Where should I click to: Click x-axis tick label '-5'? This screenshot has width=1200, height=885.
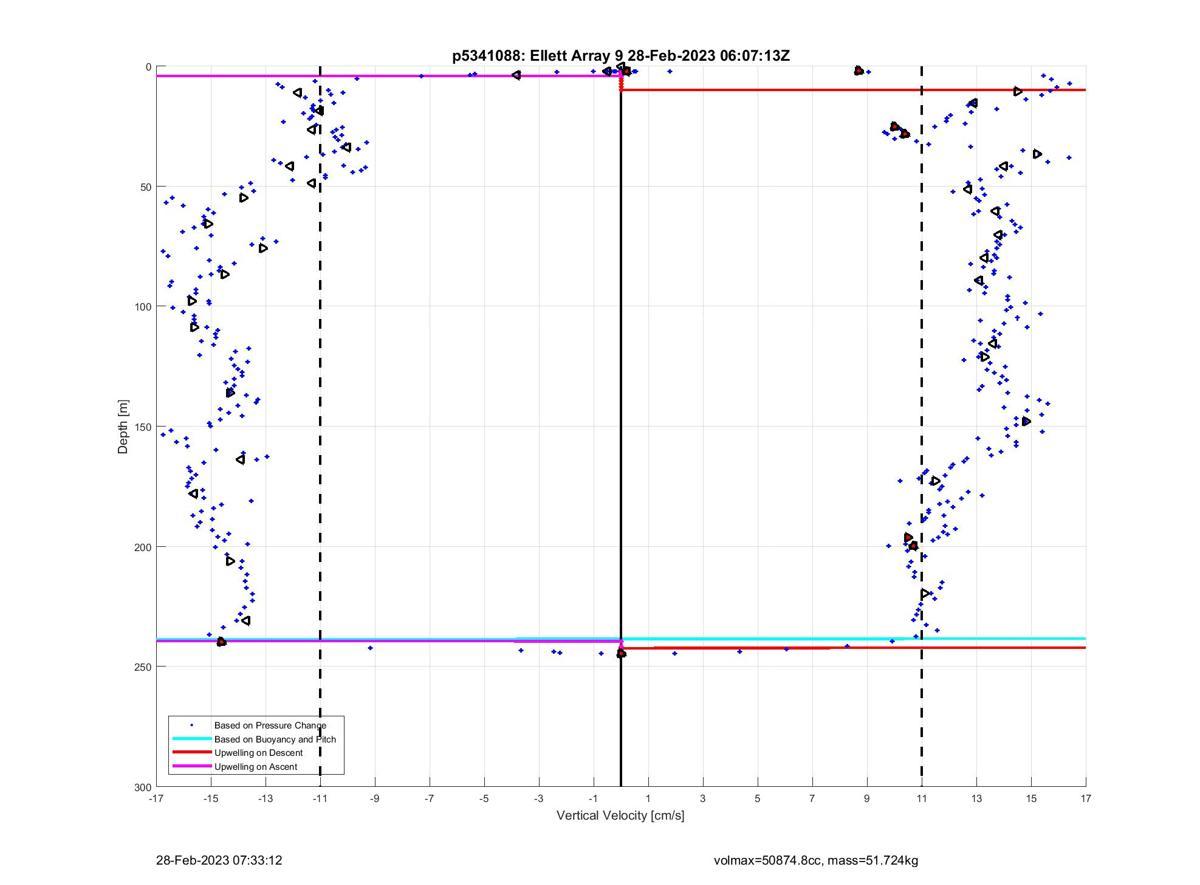[x=484, y=798]
